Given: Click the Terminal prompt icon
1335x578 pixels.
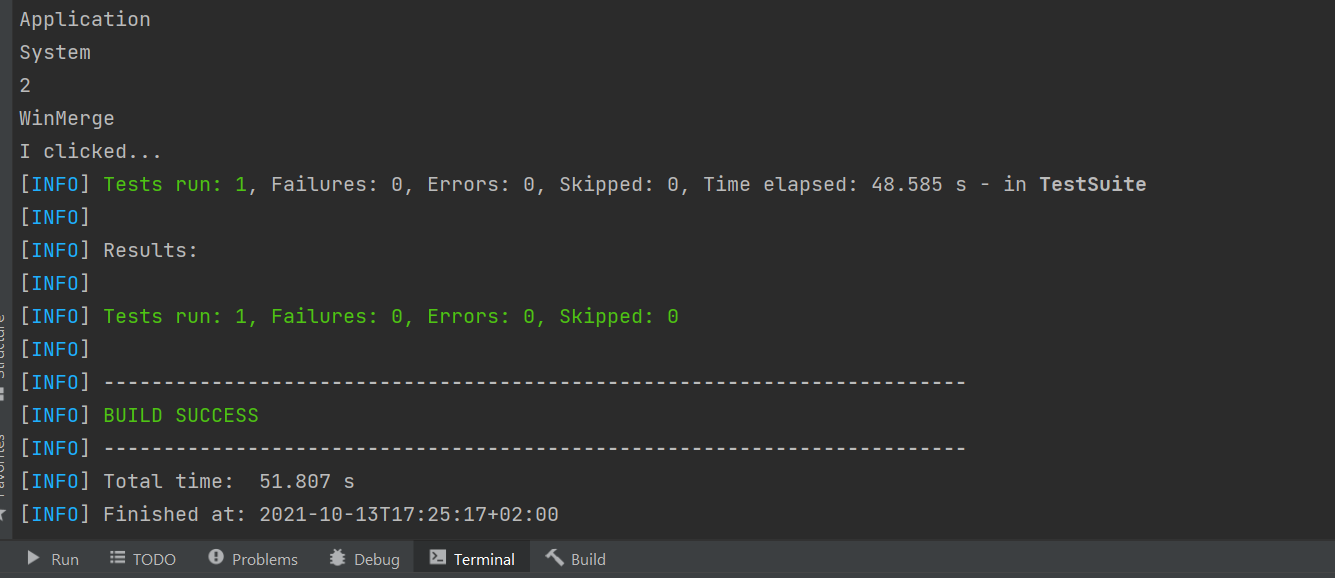Looking at the screenshot, I should coord(438,558).
